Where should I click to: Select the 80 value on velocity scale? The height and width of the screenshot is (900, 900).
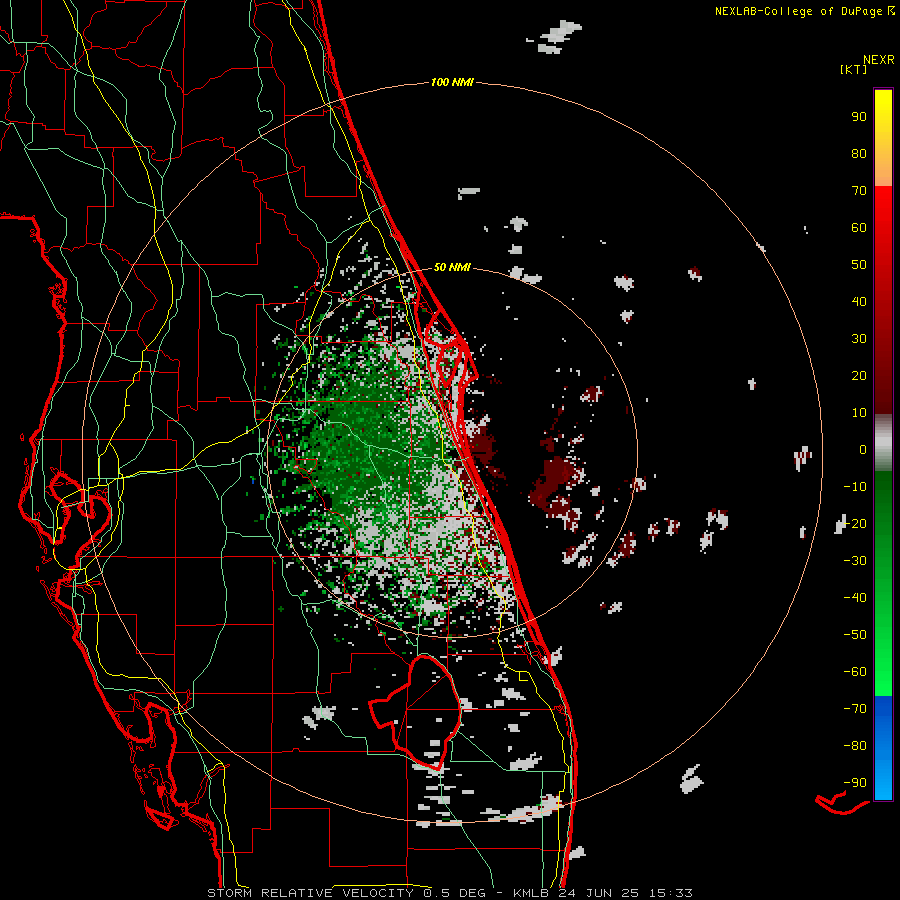point(859,154)
